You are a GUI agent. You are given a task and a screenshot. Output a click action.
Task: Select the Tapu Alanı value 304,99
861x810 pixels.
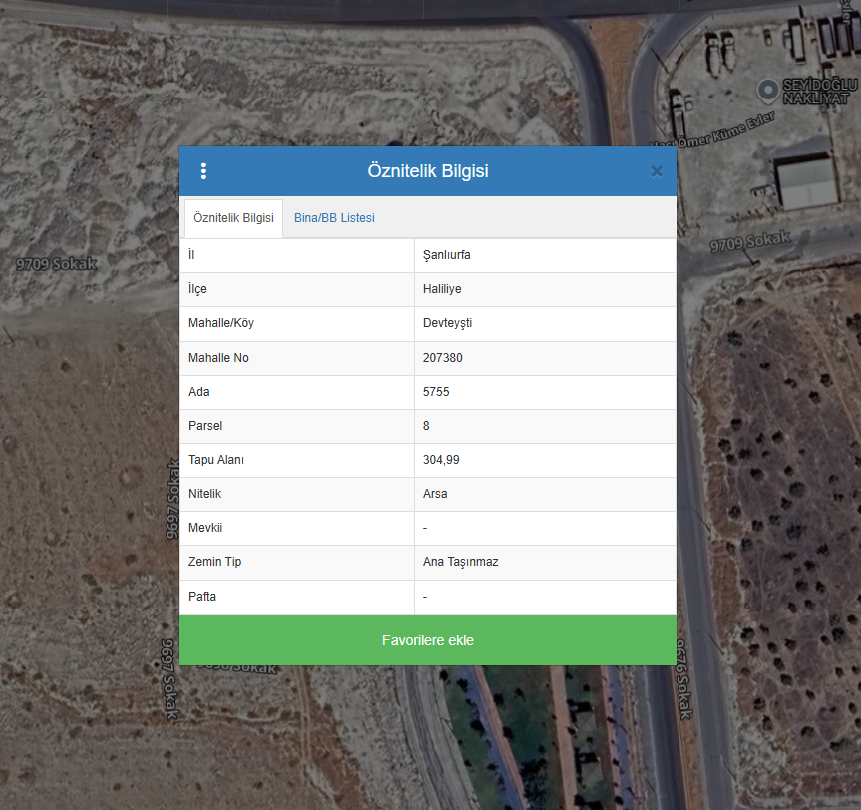pos(441,460)
